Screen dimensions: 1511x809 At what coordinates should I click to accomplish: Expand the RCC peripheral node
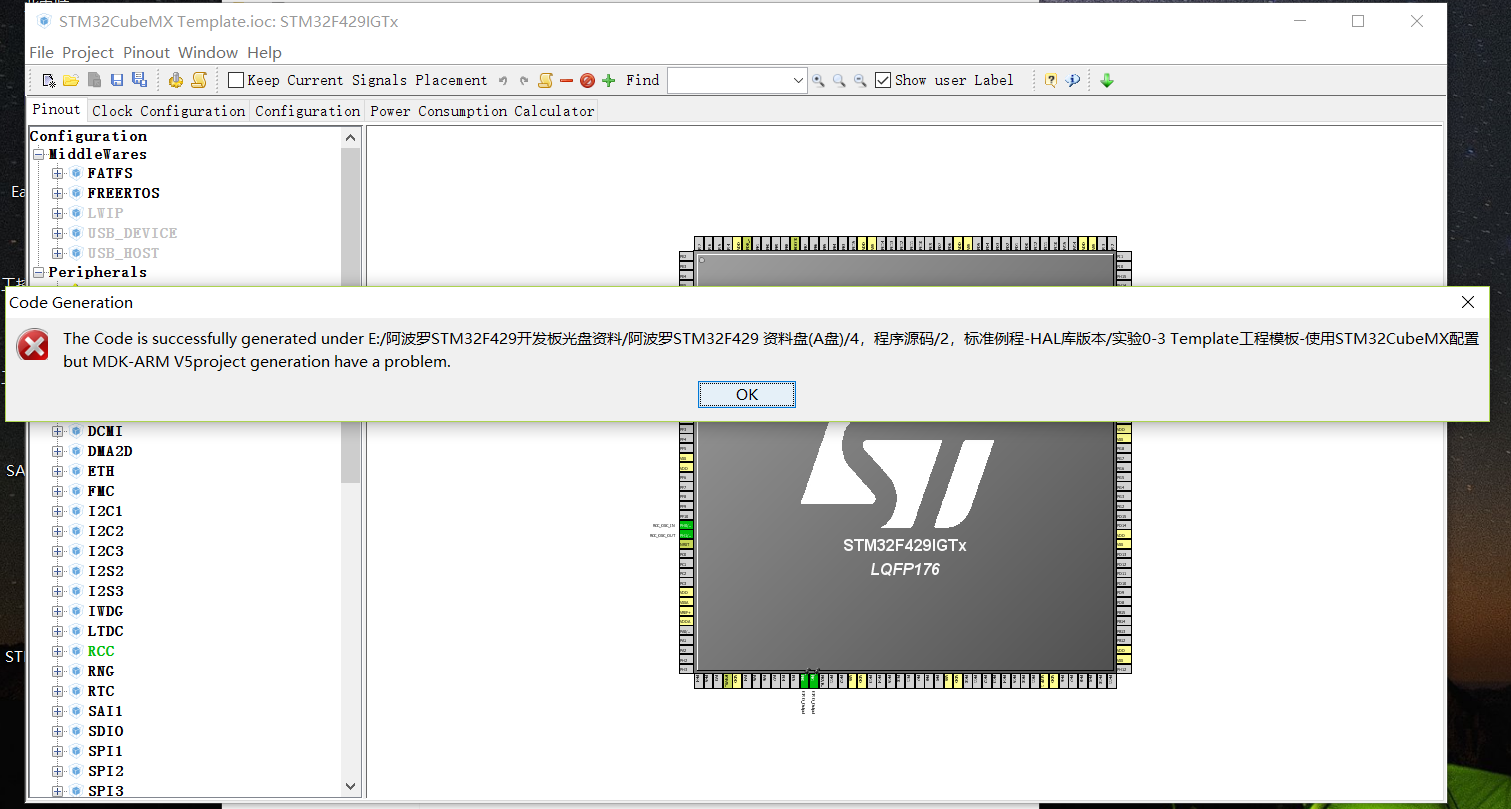57,651
